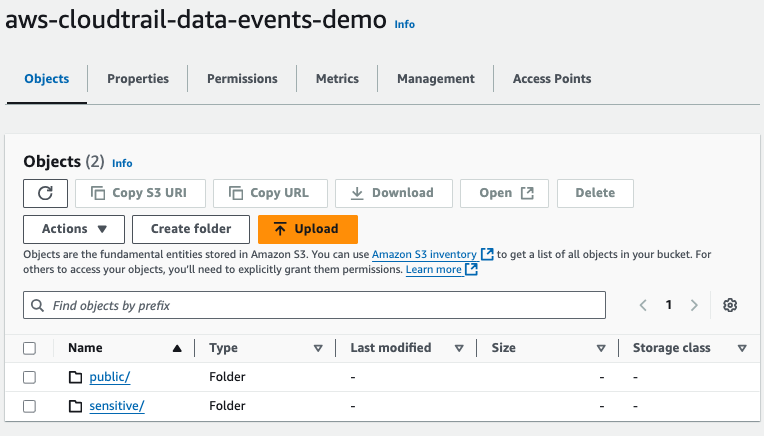Viewport: 764px width, 436px height.
Task: Click the Size column header text
Action: coord(503,348)
